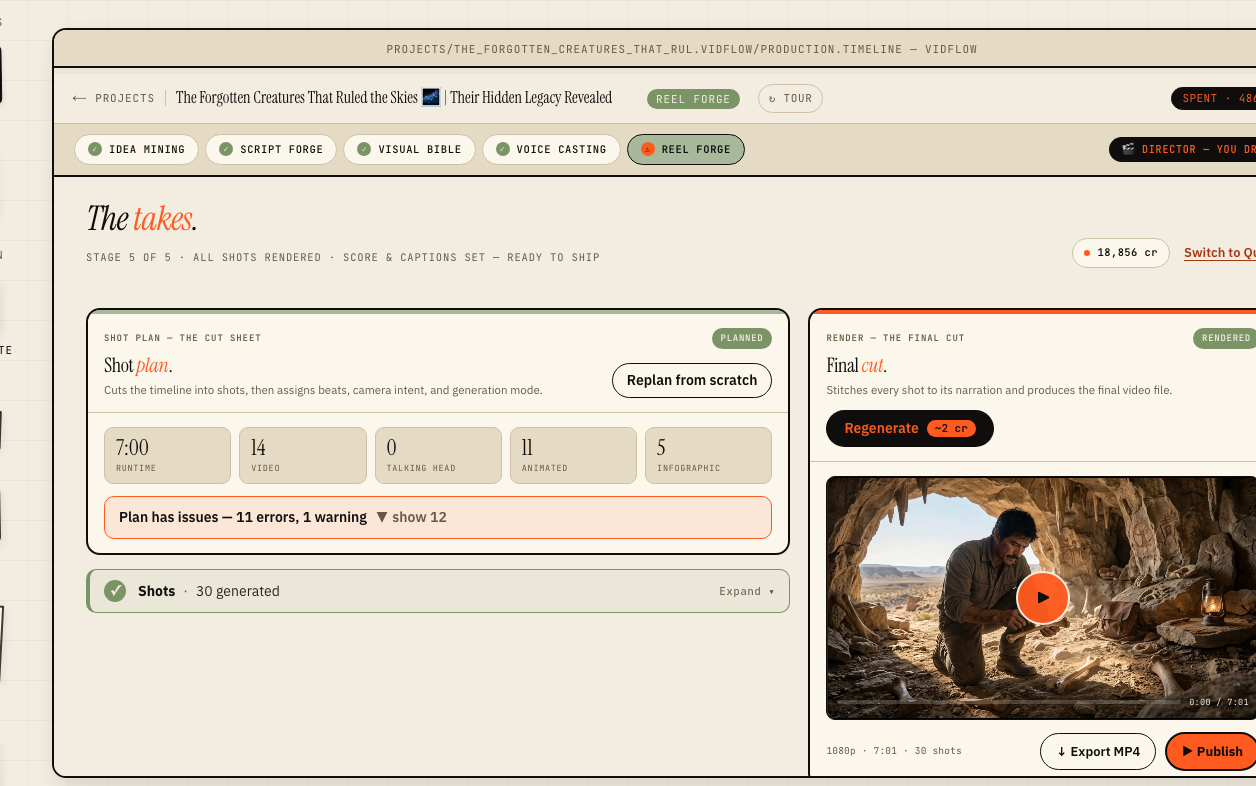Click the file path in title bar
This screenshot has height=786, width=1256.
pos(681,49)
